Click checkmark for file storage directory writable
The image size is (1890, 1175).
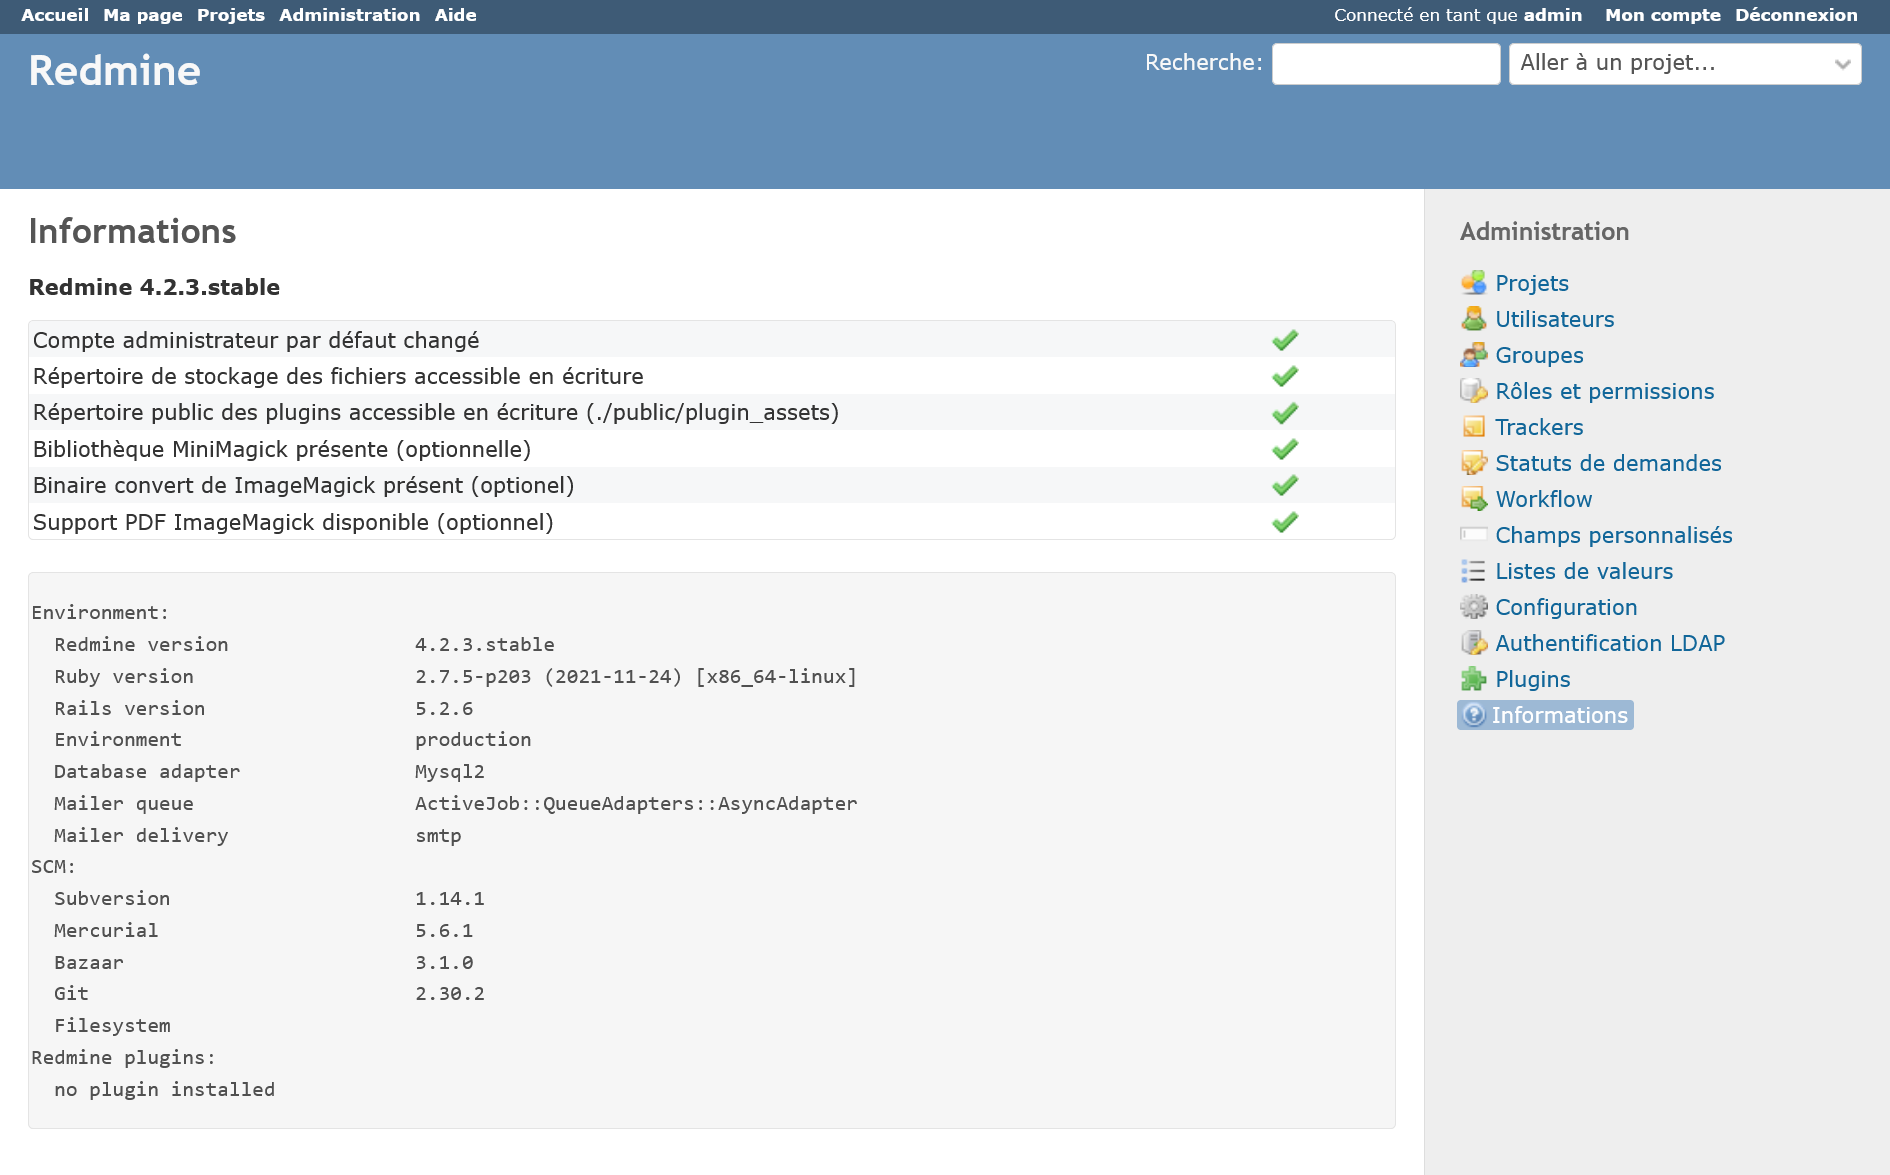[x=1285, y=376]
